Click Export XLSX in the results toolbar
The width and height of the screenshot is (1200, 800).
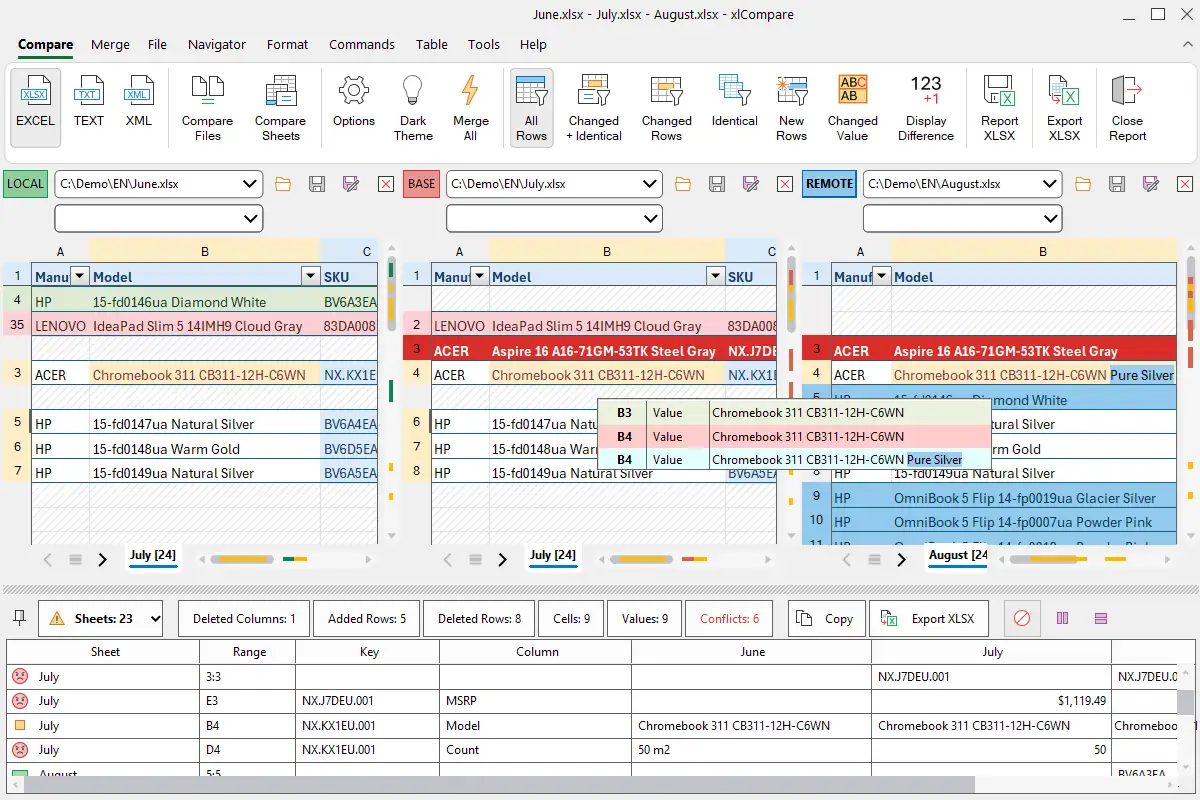[x=929, y=619]
